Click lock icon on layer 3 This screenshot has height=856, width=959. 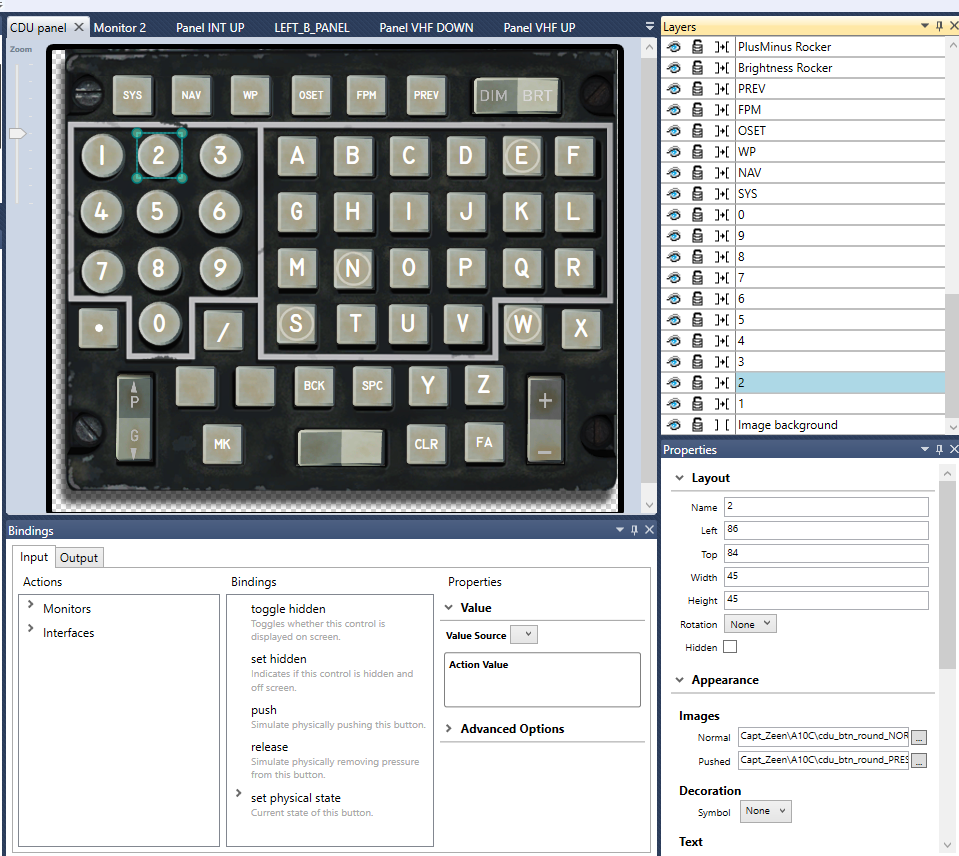(697, 362)
